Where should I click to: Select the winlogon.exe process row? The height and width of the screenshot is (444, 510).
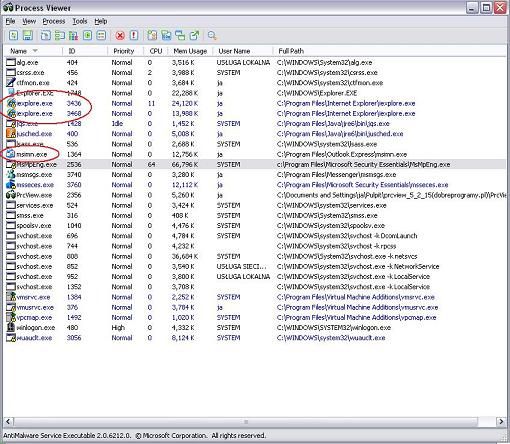(255, 328)
